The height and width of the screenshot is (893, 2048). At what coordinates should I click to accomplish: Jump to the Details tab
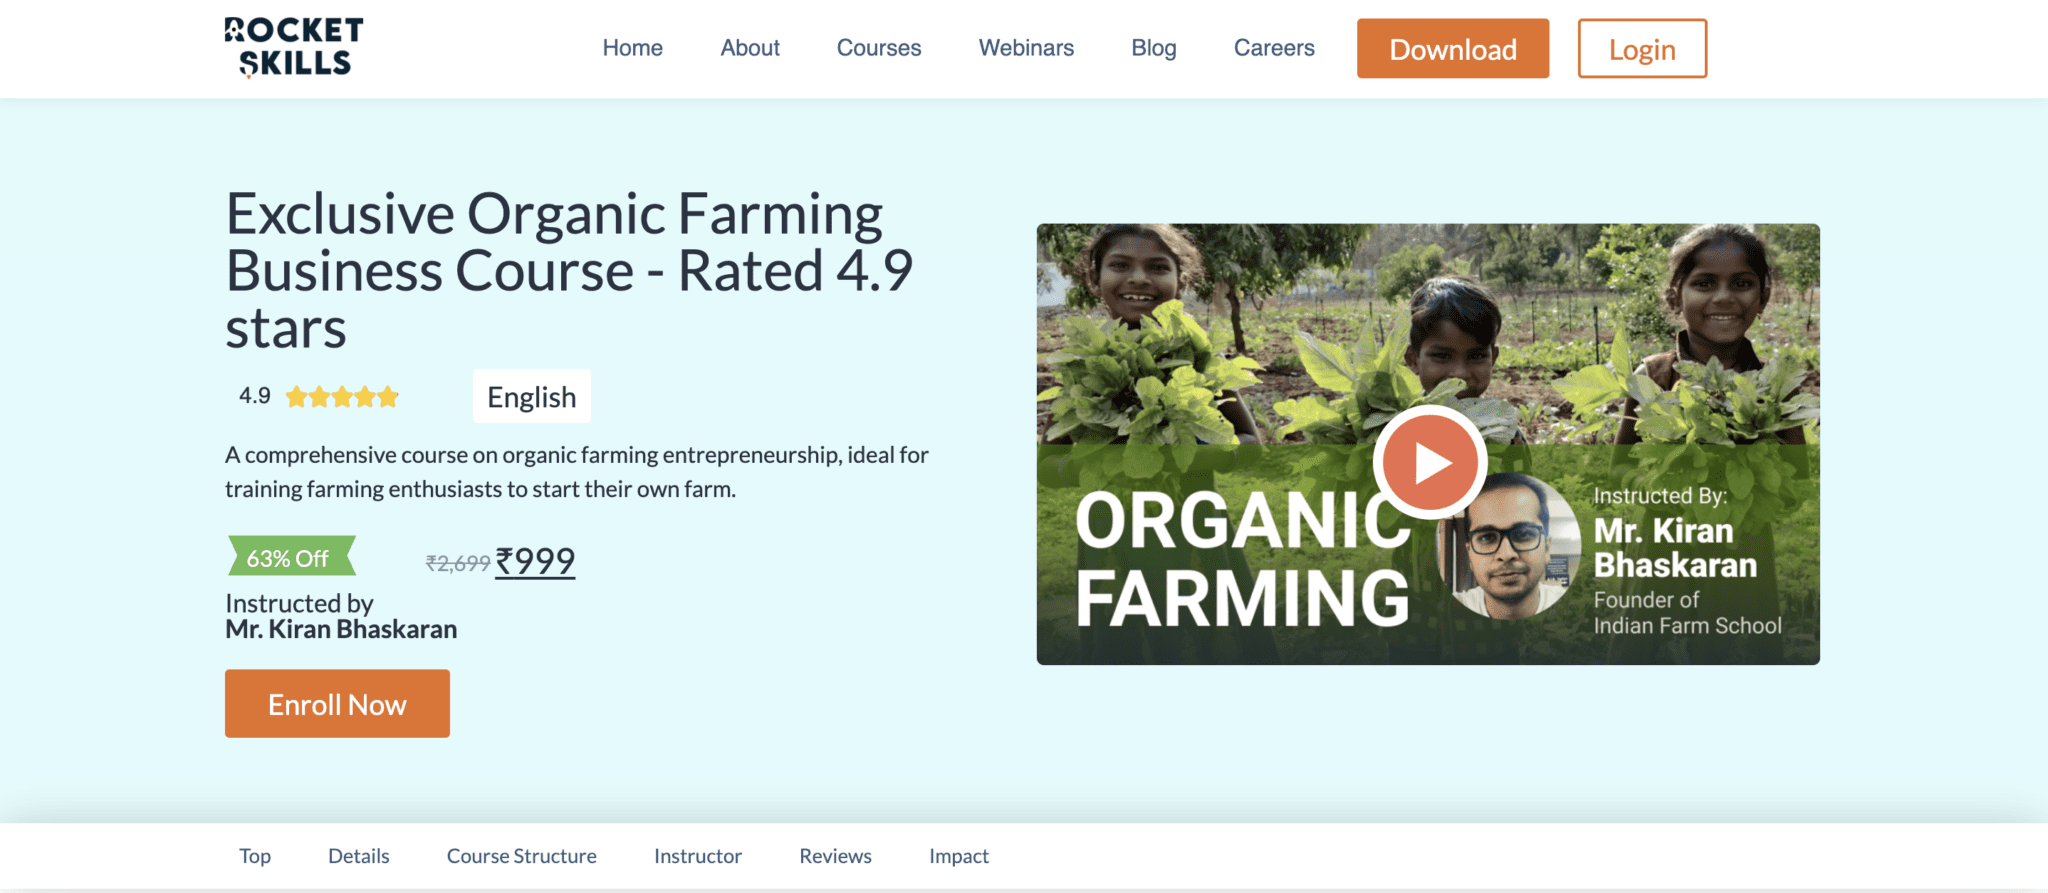coord(359,856)
